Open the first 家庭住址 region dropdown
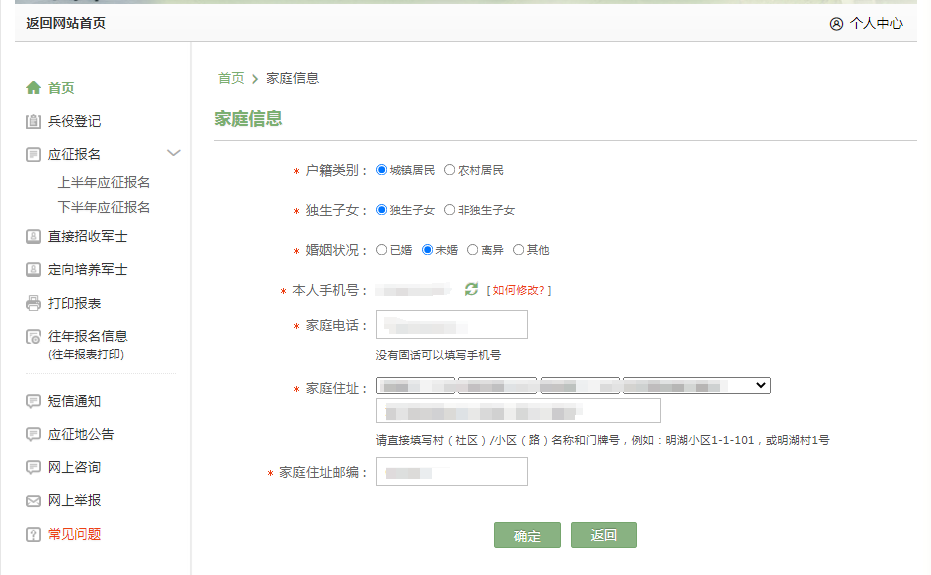This screenshot has height=575, width=931. point(415,385)
